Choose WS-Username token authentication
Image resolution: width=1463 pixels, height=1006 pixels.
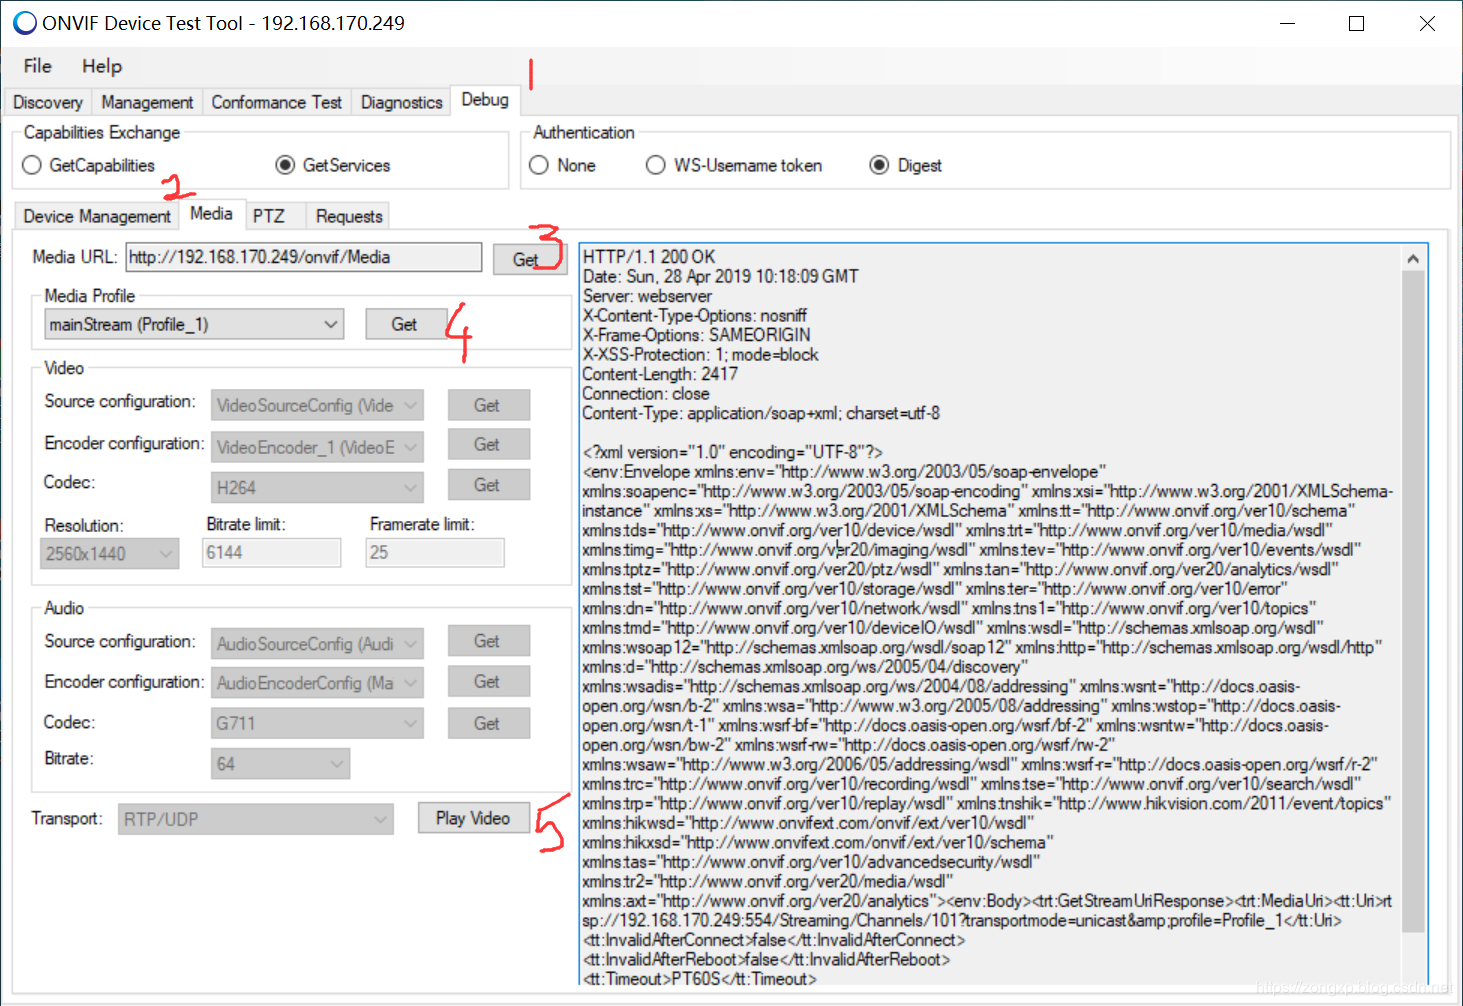[x=734, y=165]
